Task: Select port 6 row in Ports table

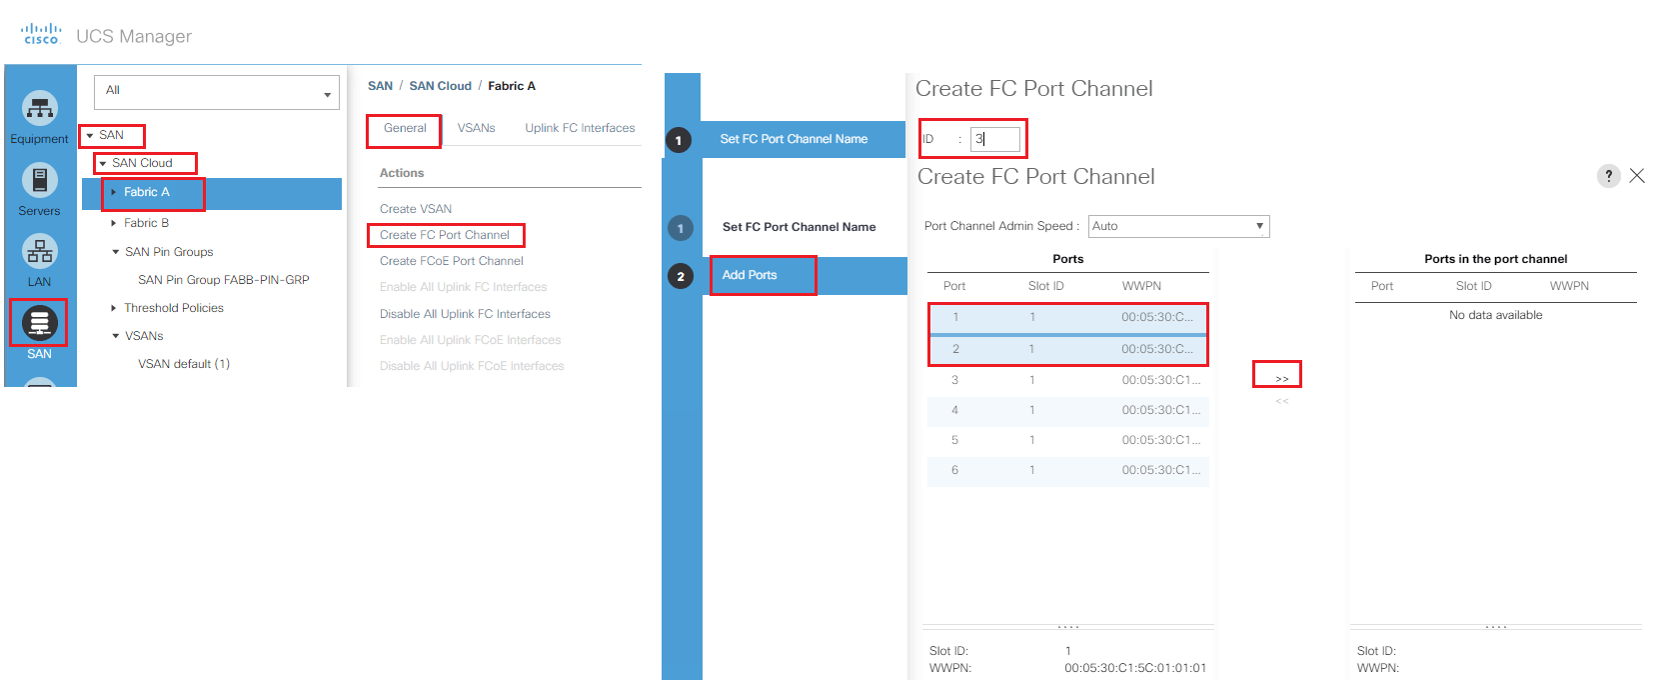Action: click(x=1068, y=470)
